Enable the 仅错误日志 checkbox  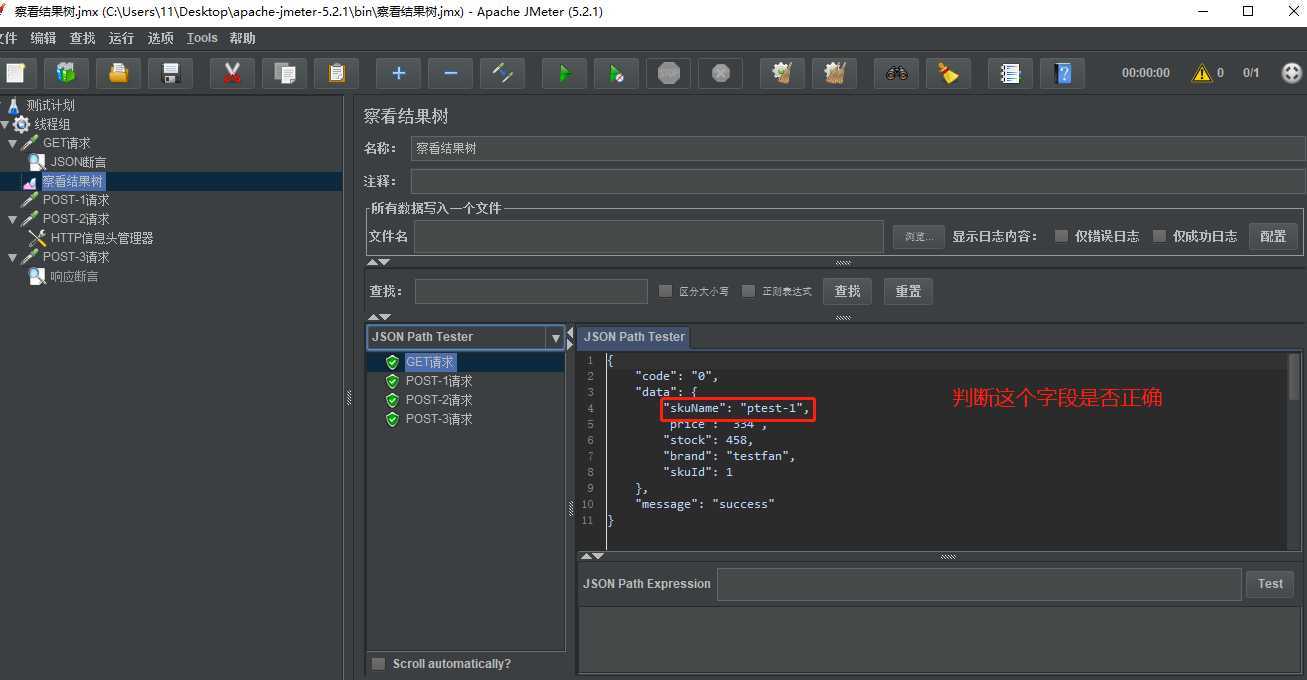coord(1061,236)
